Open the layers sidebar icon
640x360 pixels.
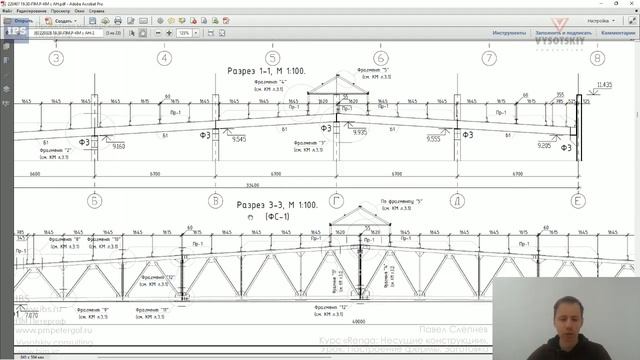click(x=6, y=89)
